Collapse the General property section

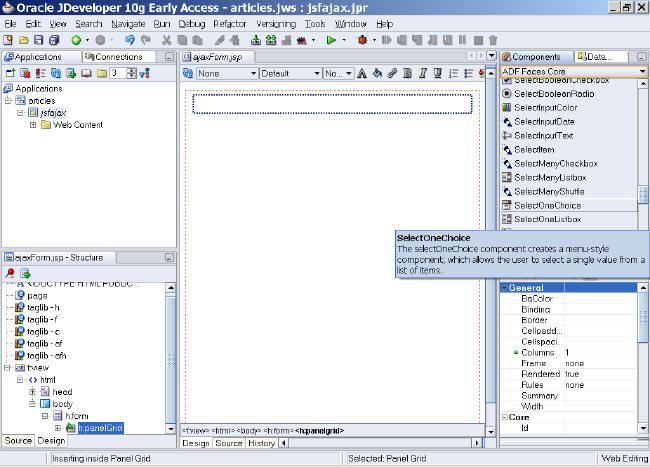[504, 288]
